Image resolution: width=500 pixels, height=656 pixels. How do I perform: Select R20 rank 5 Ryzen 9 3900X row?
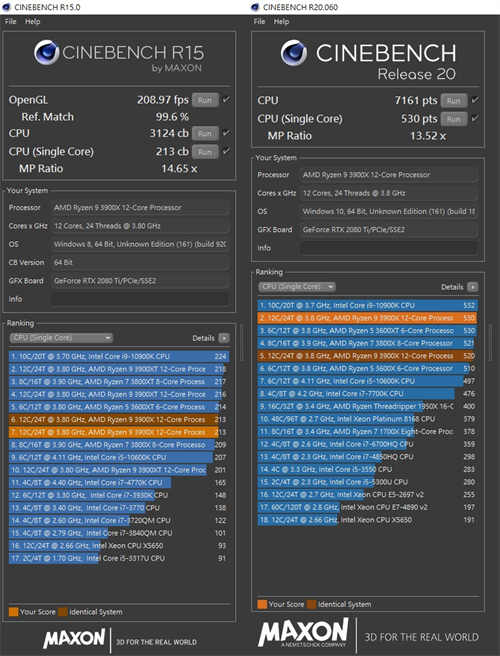tap(367, 356)
